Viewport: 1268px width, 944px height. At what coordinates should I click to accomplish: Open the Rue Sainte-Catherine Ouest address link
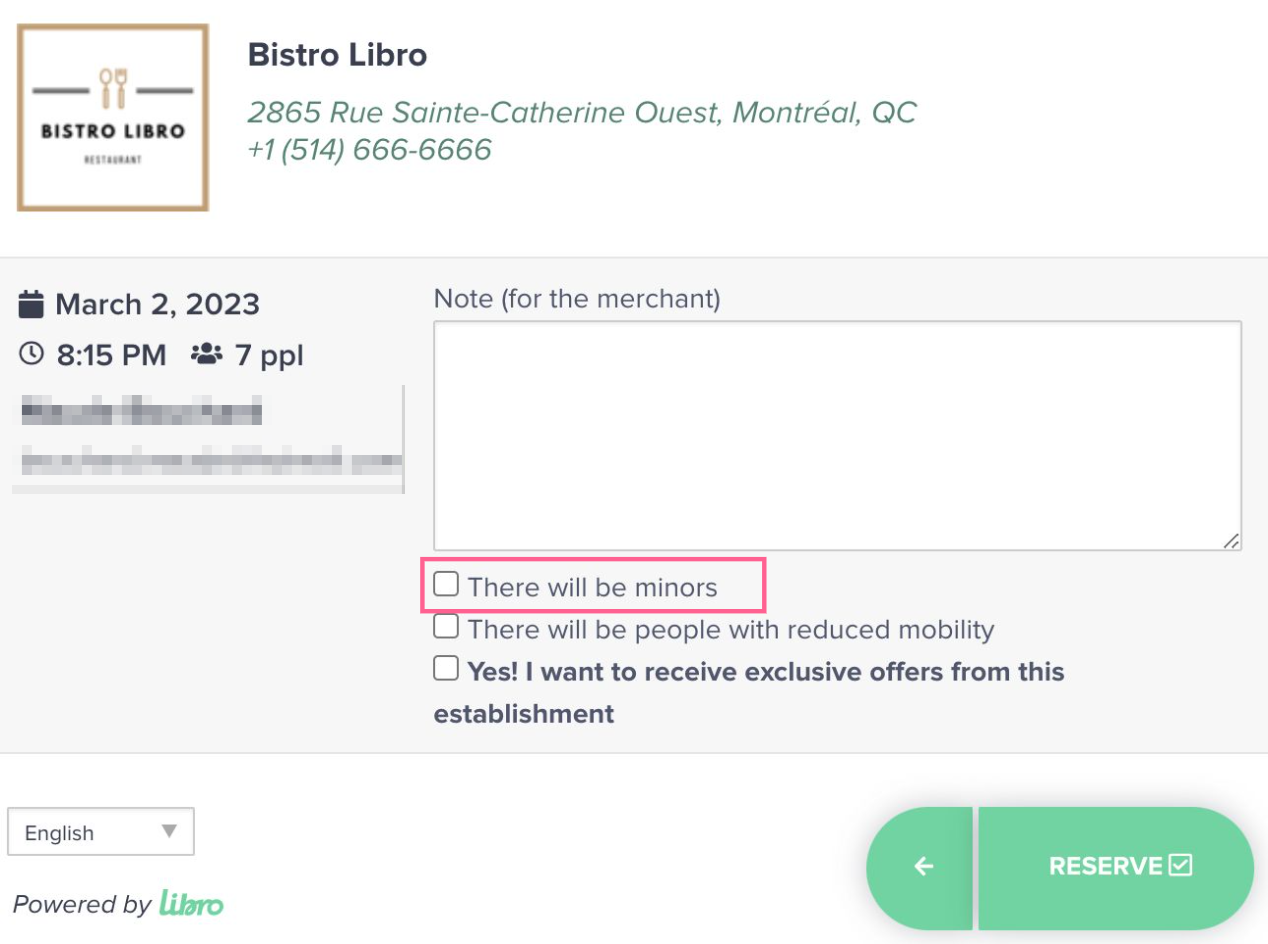pos(581,112)
